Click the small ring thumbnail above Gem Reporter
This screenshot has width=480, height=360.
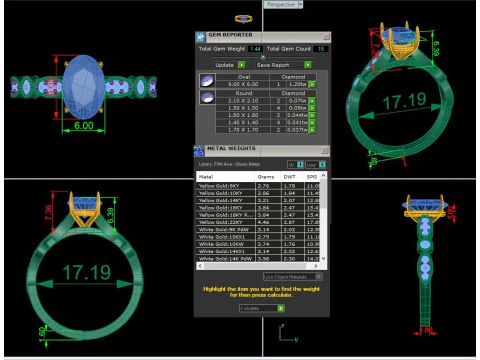[x=243, y=19]
